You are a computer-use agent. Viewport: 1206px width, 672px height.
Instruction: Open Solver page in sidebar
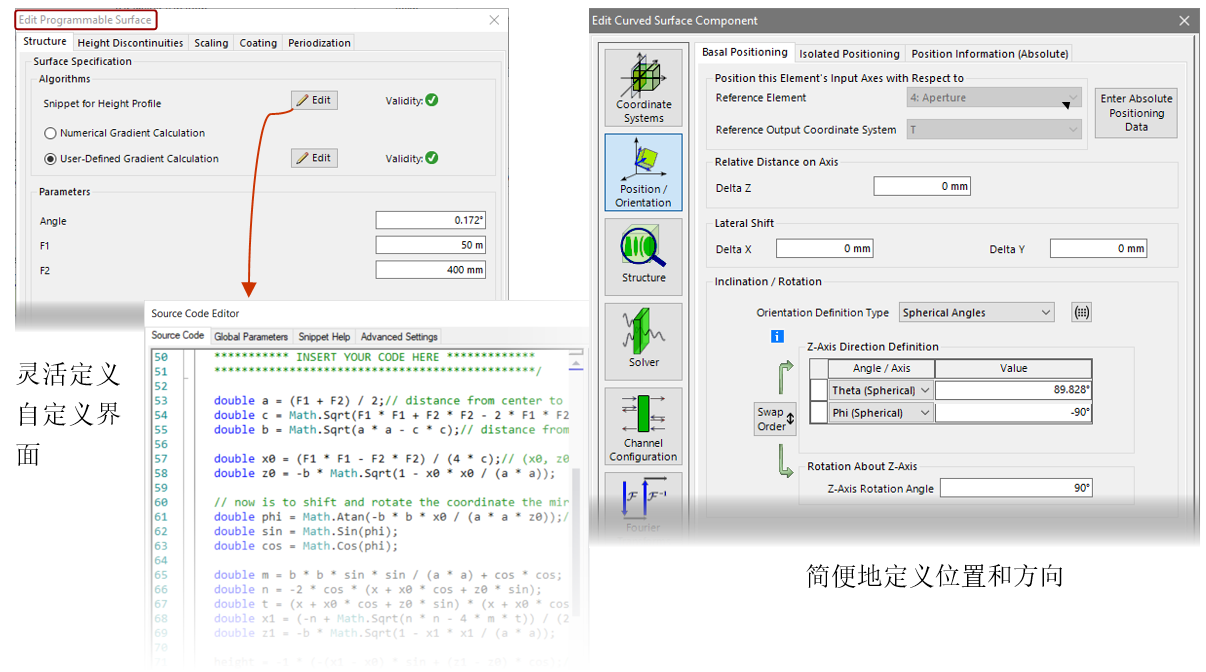pos(643,341)
